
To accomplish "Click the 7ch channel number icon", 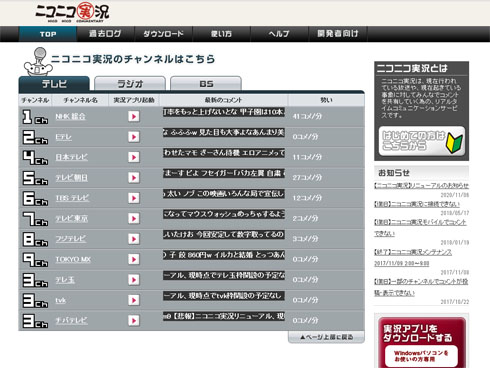I will pyautogui.click(x=35, y=219).
